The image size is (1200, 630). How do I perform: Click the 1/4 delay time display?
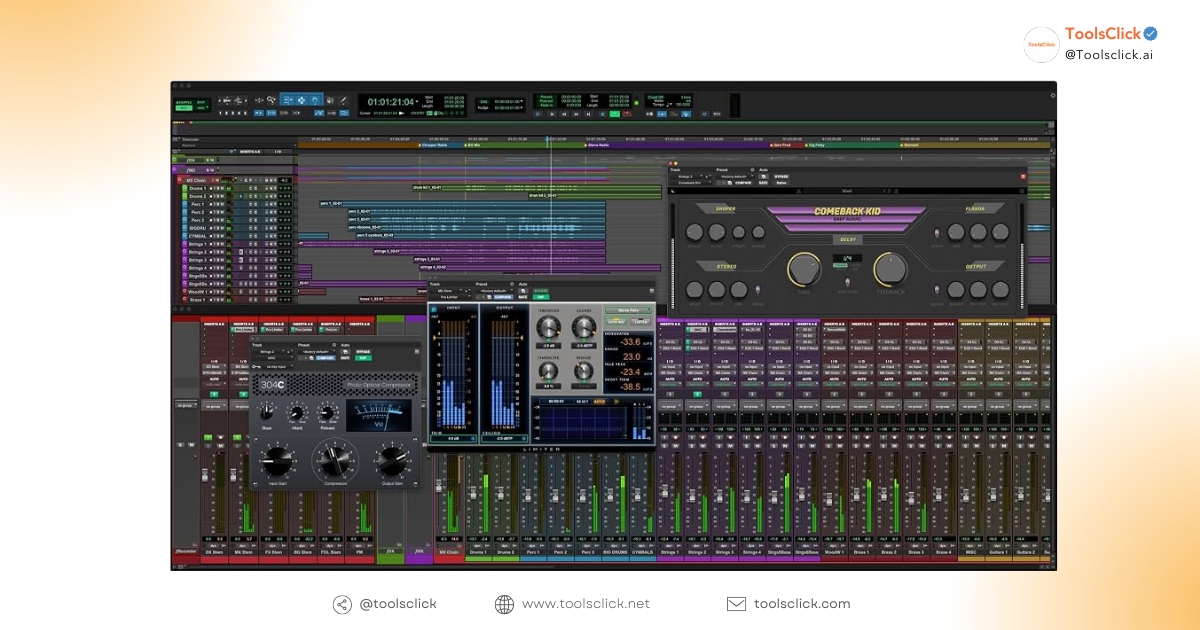point(846,258)
